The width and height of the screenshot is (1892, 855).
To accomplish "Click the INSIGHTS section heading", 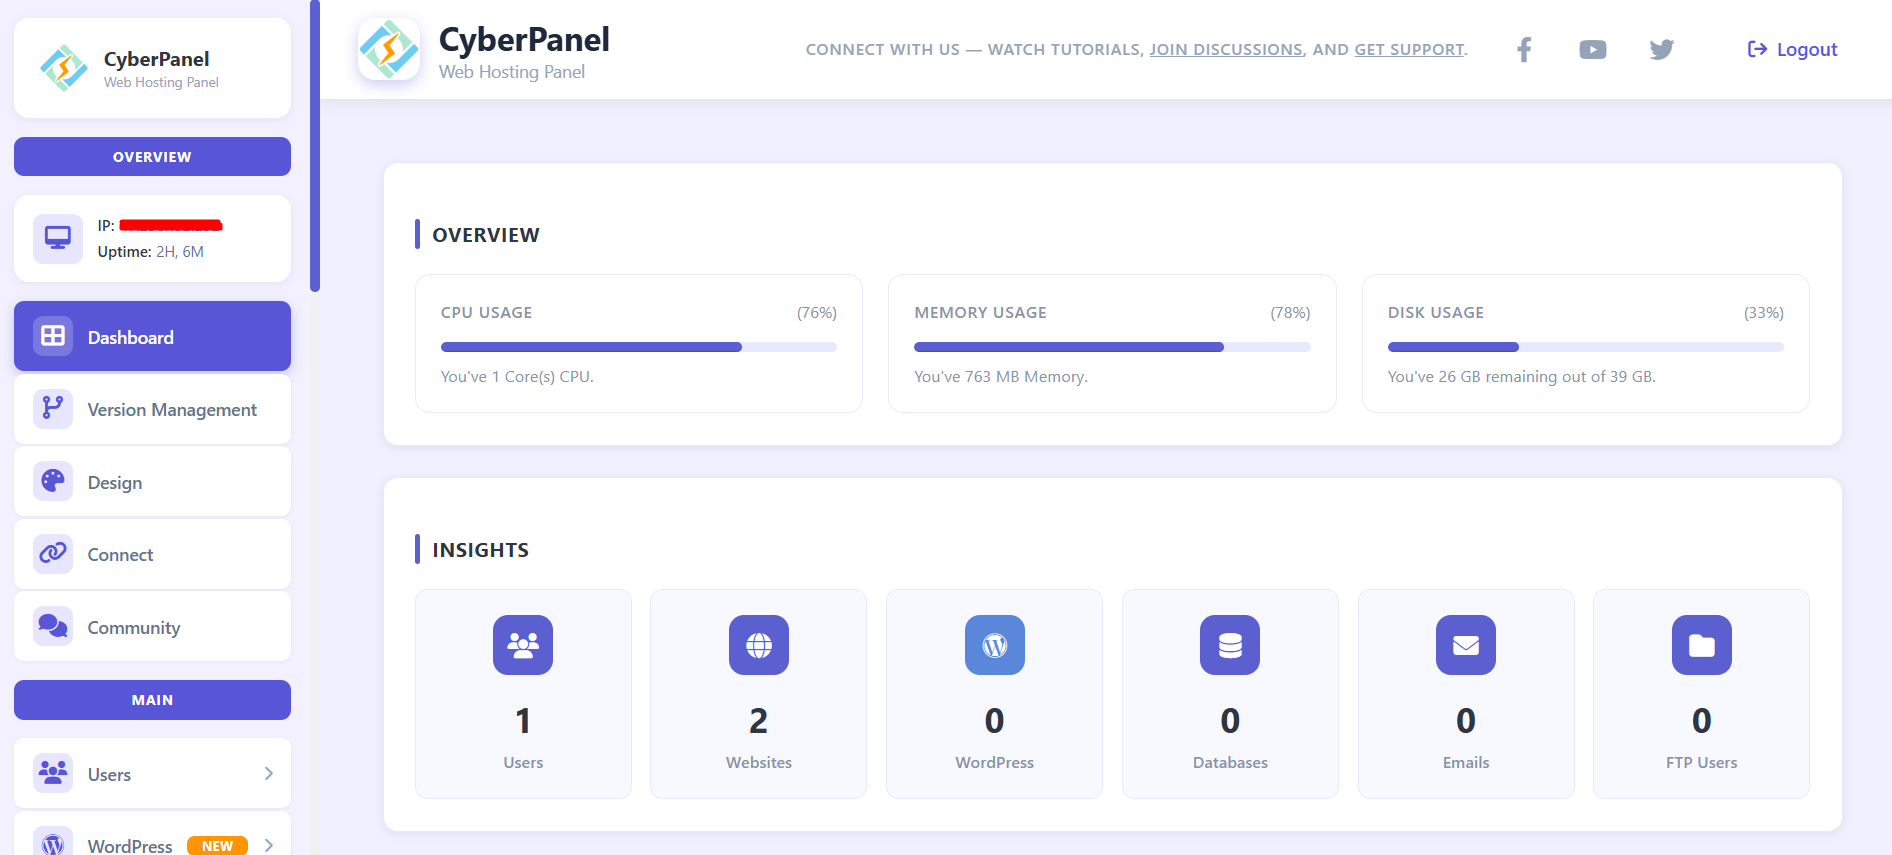I will click(481, 550).
